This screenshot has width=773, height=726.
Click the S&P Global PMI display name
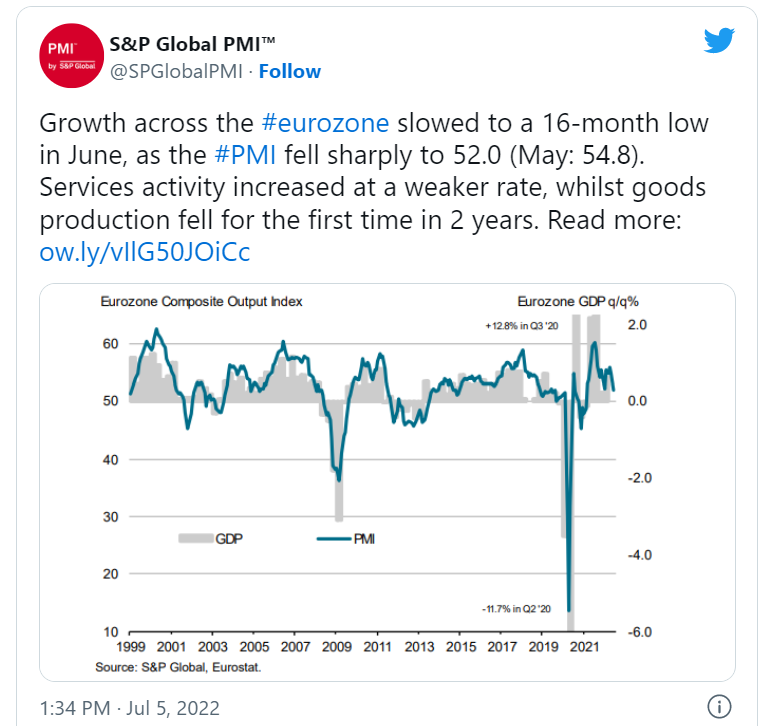click(x=192, y=45)
